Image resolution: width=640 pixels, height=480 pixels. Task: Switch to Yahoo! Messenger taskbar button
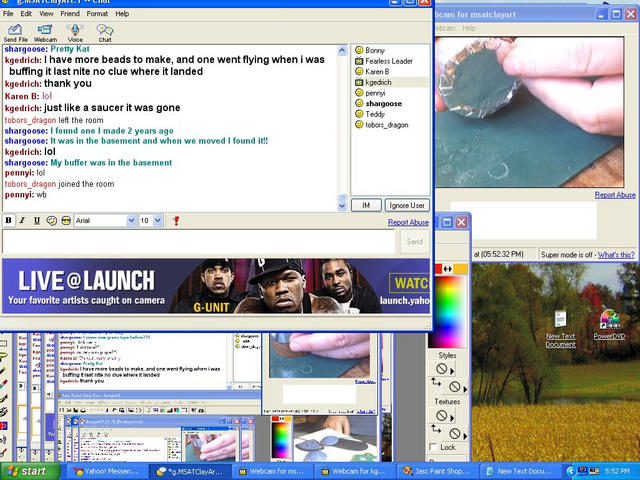[106, 471]
